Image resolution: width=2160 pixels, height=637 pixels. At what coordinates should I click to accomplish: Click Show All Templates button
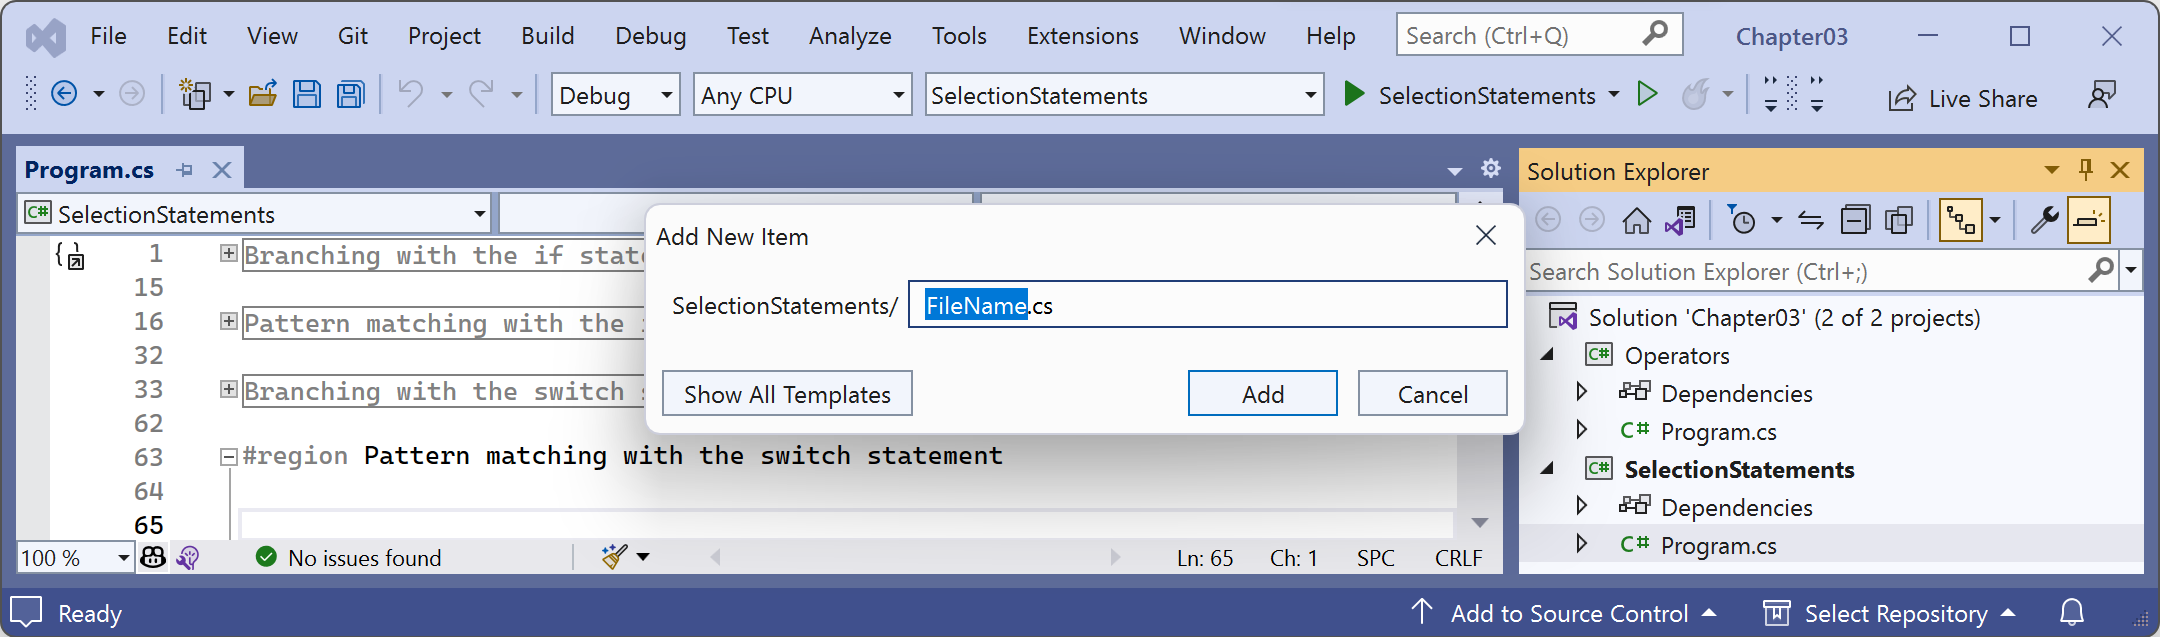787,394
